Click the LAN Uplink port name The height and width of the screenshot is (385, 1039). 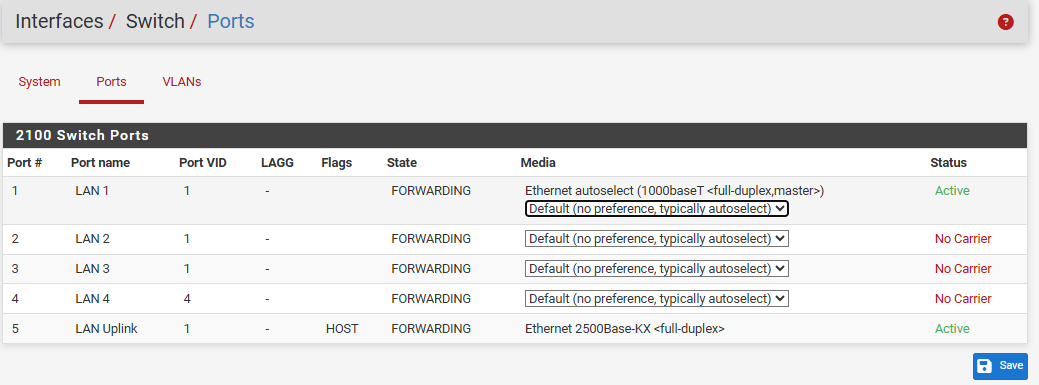[106, 329]
